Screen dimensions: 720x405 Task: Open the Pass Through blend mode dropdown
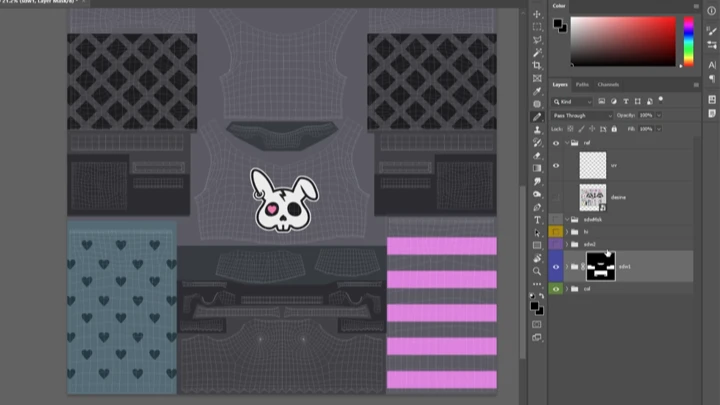[582, 116]
